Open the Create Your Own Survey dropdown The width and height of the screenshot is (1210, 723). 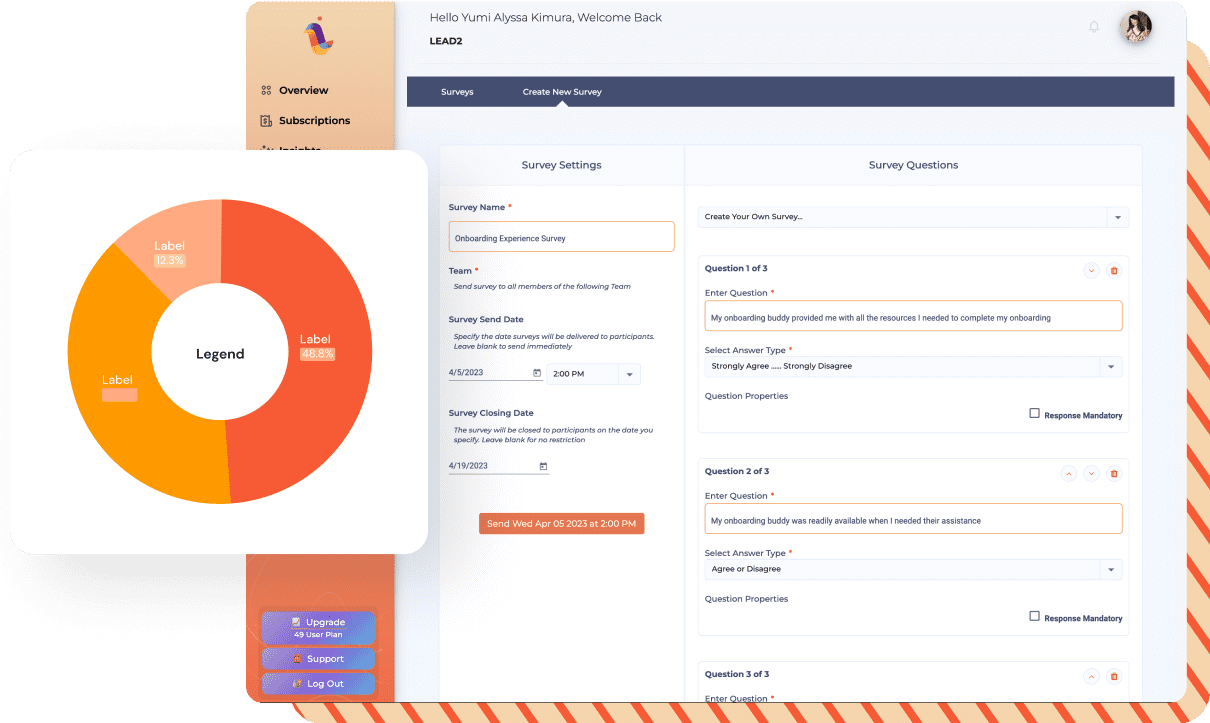[x=1117, y=217]
